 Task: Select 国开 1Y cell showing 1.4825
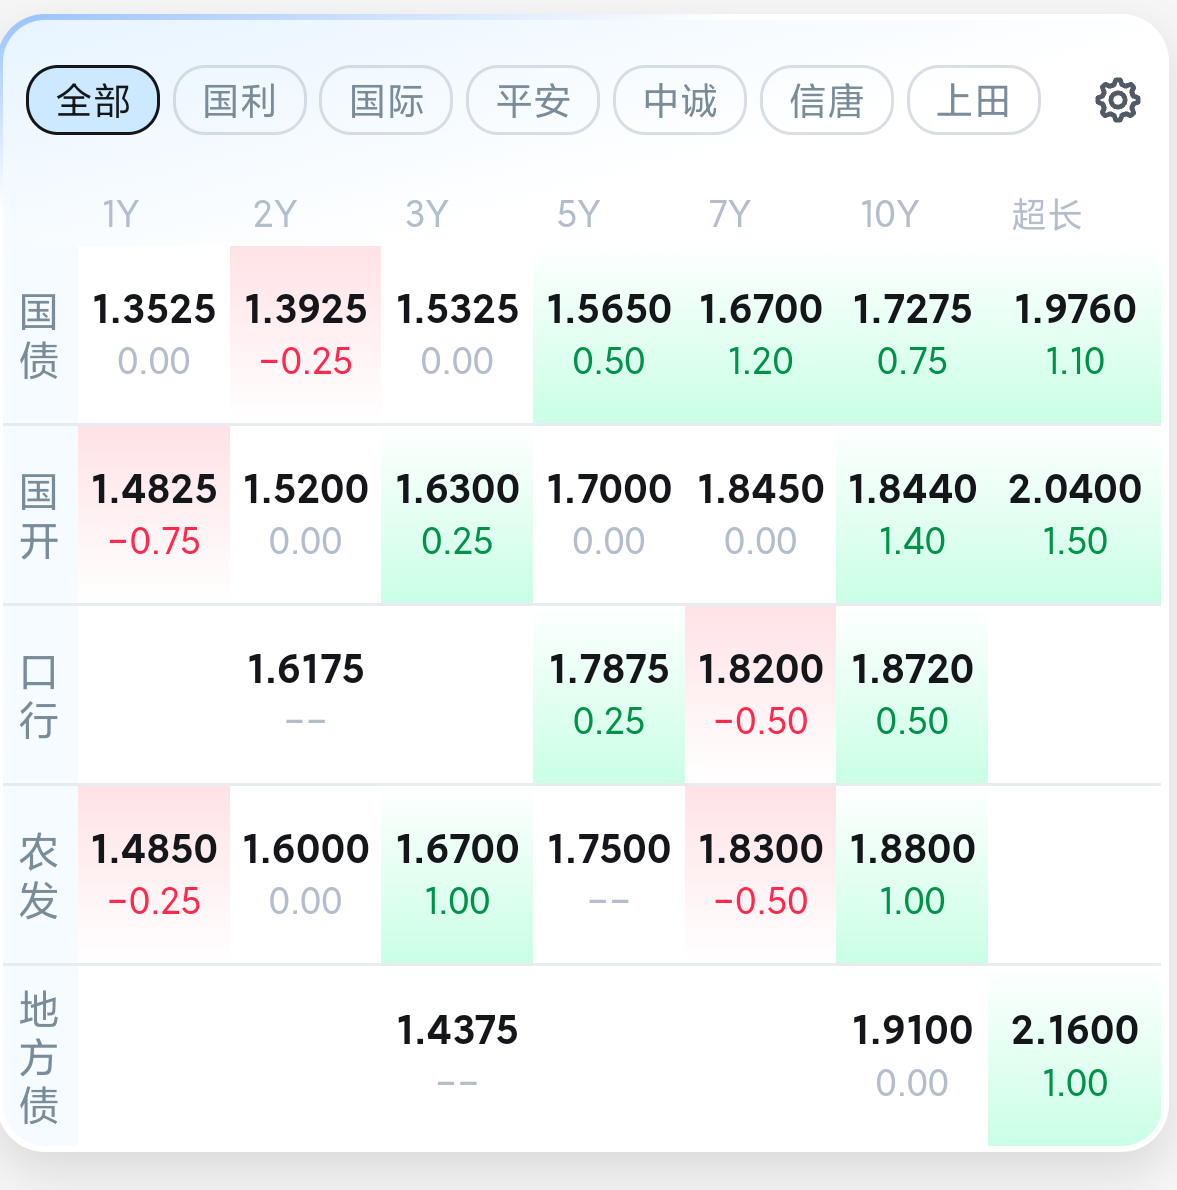[154, 515]
